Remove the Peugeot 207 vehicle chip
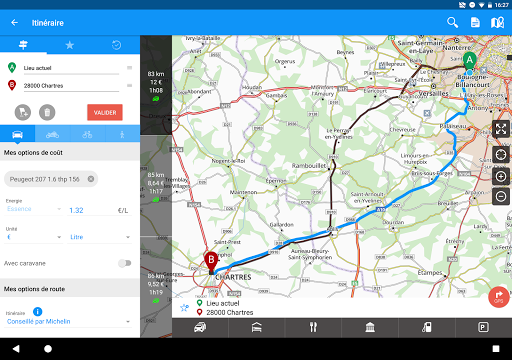The image size is (512, 360). tap(91, 179)
